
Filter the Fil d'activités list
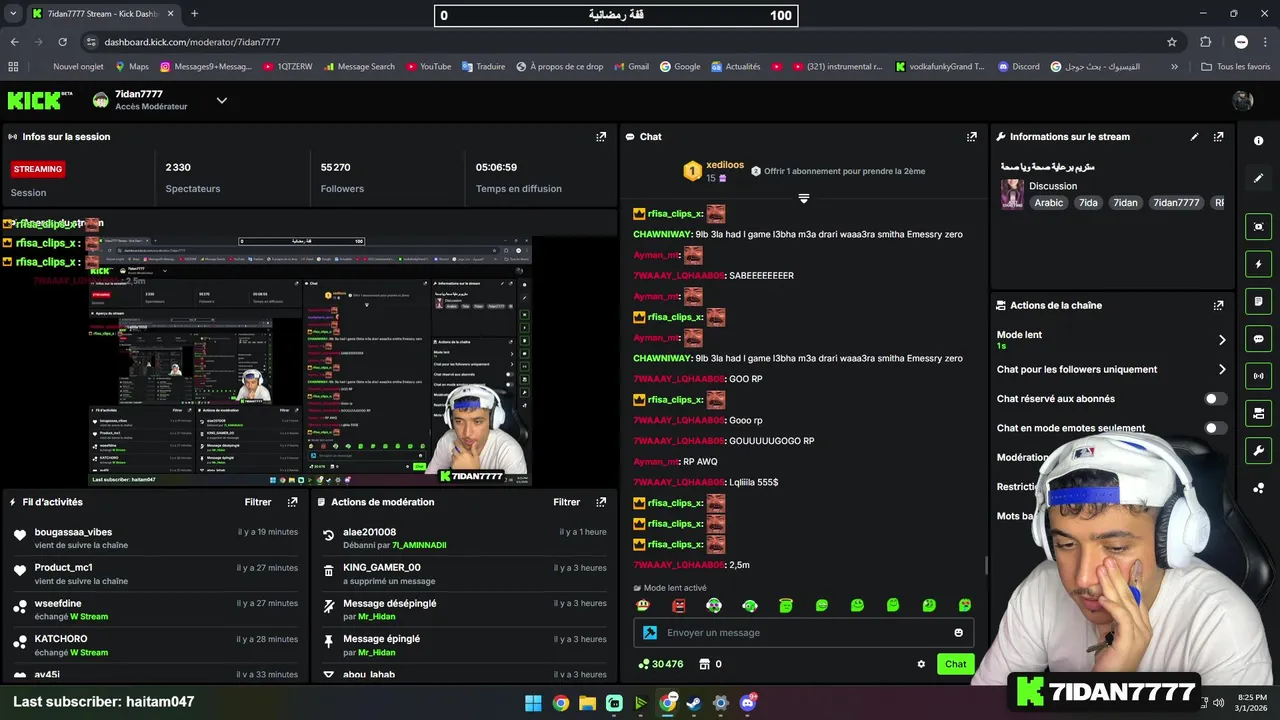[258, 502]
